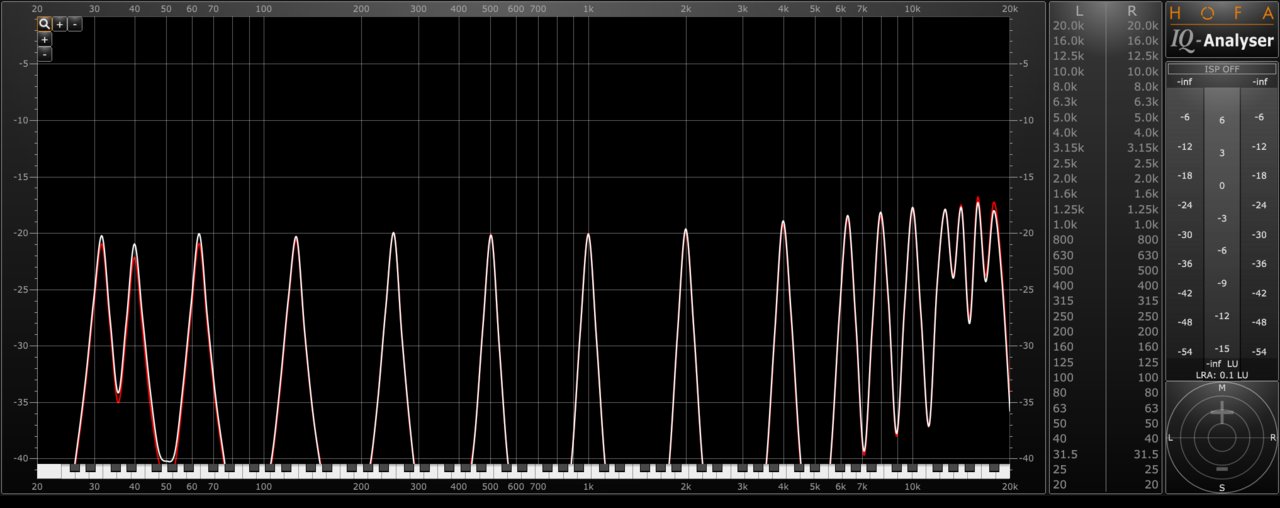Click the 3.15k band in the R column
The image size is (1280, 508).
(1143, 148)
